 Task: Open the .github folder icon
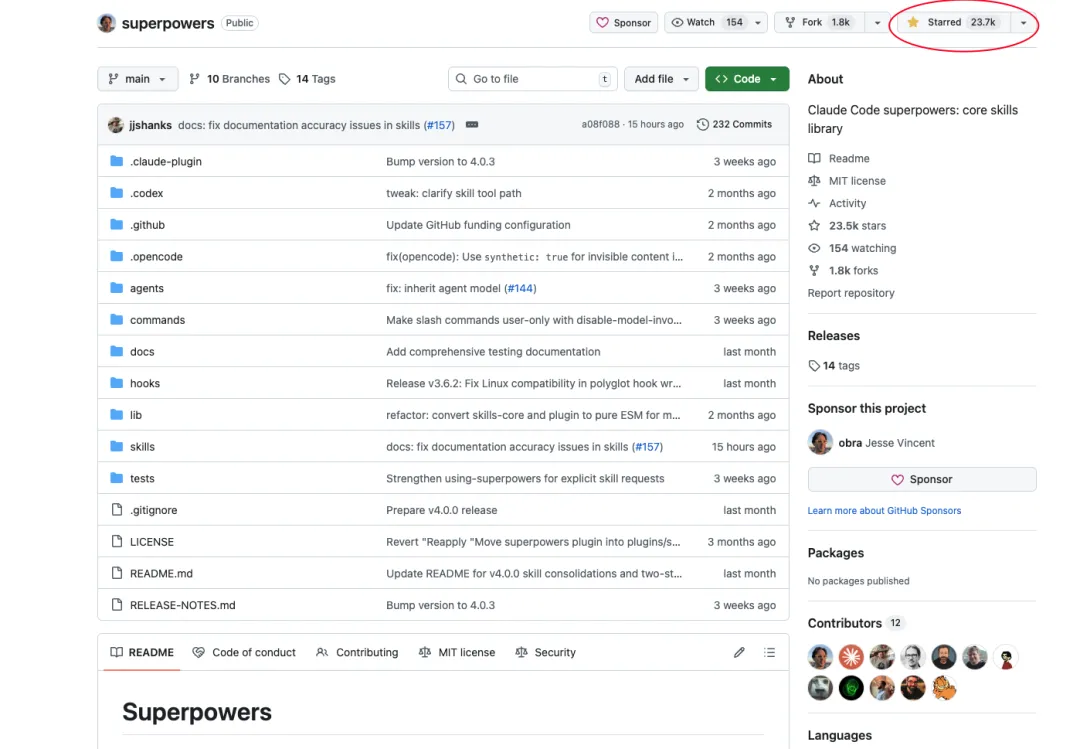(x=116, y=225)
